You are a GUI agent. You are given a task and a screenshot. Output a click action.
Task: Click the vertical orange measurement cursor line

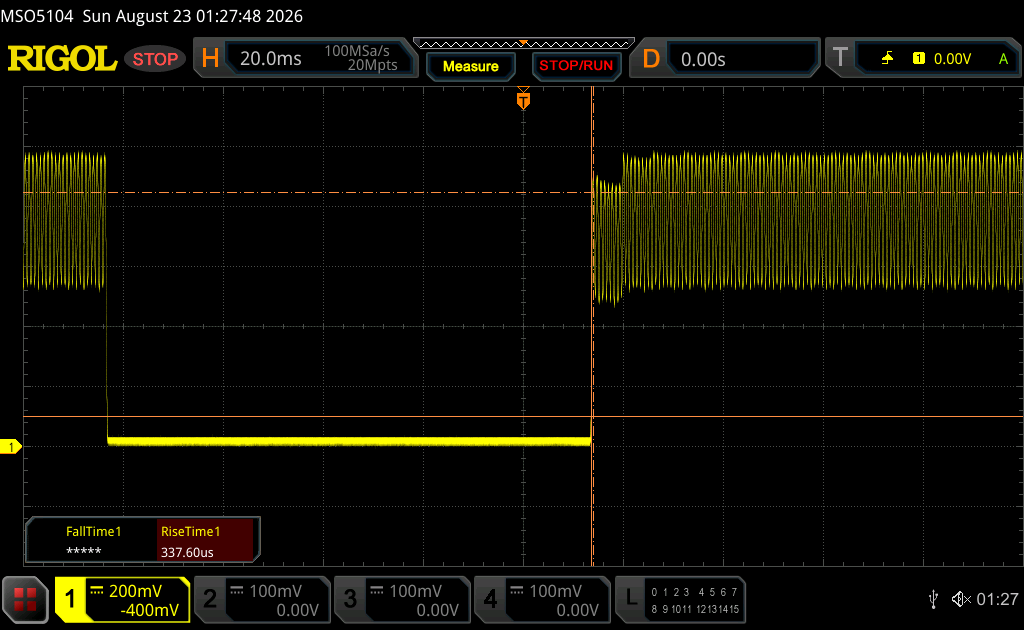592,326
